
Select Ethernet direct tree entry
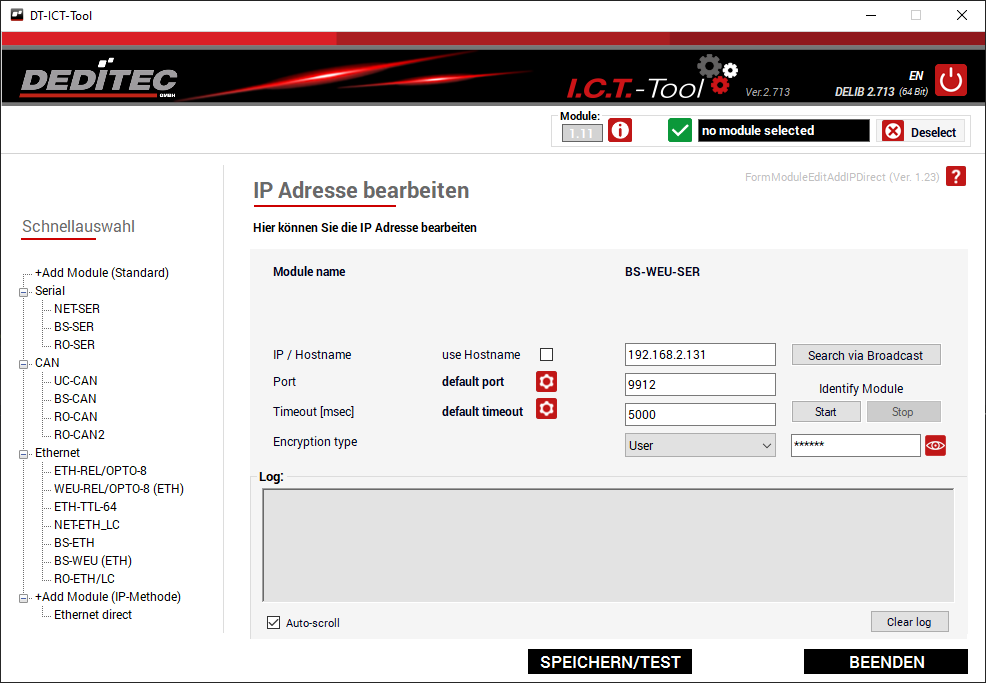click(93, 615)
